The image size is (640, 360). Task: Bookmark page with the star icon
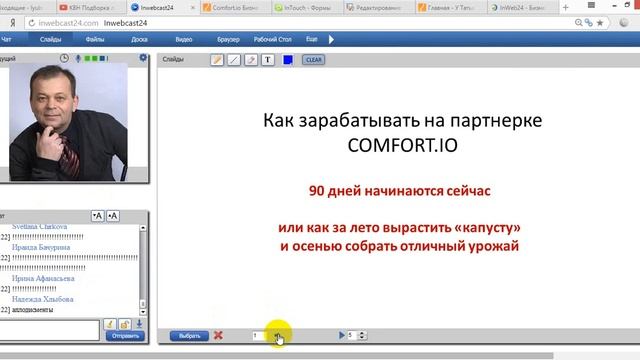[x=600, y=23]
